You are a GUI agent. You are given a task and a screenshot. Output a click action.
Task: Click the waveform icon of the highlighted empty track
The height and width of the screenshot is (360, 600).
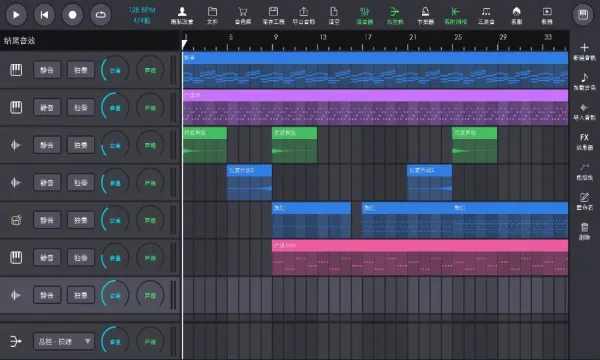15,295
